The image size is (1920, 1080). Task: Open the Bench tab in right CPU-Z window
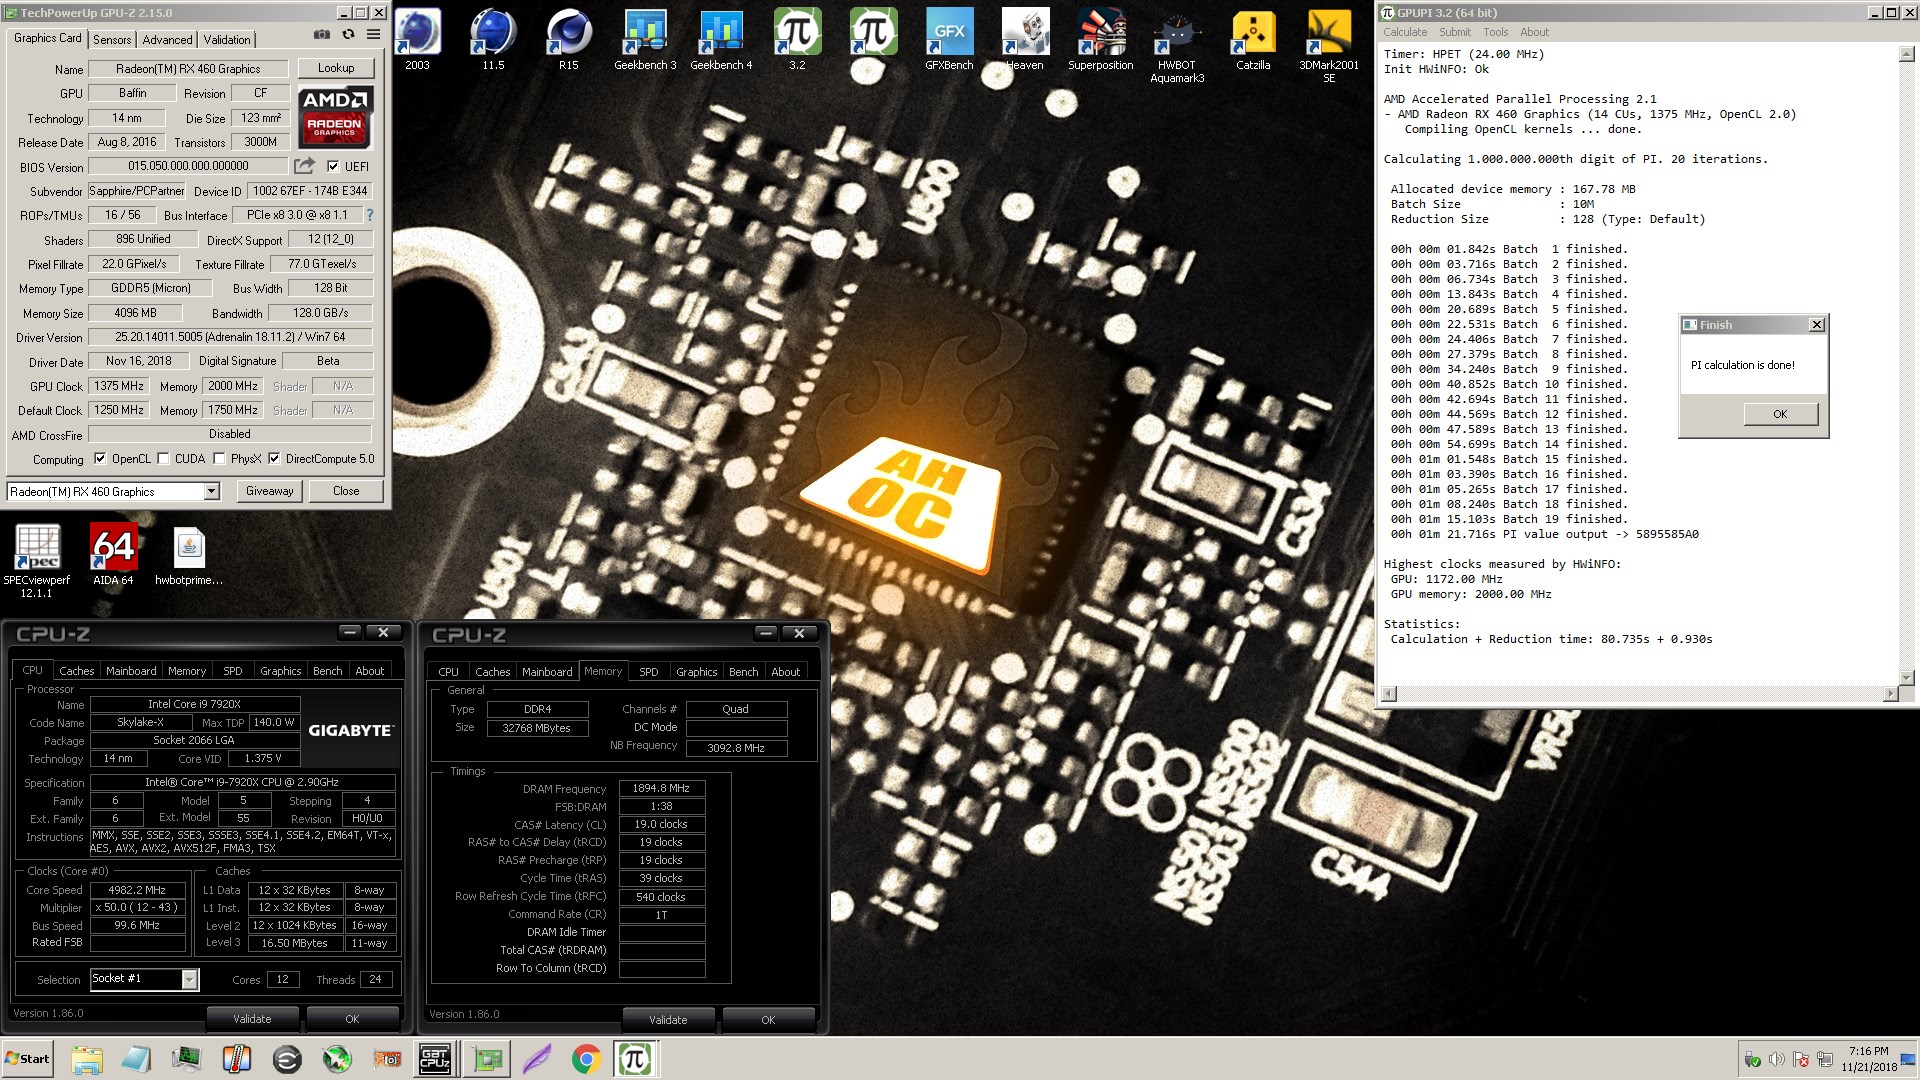point(743,672)
